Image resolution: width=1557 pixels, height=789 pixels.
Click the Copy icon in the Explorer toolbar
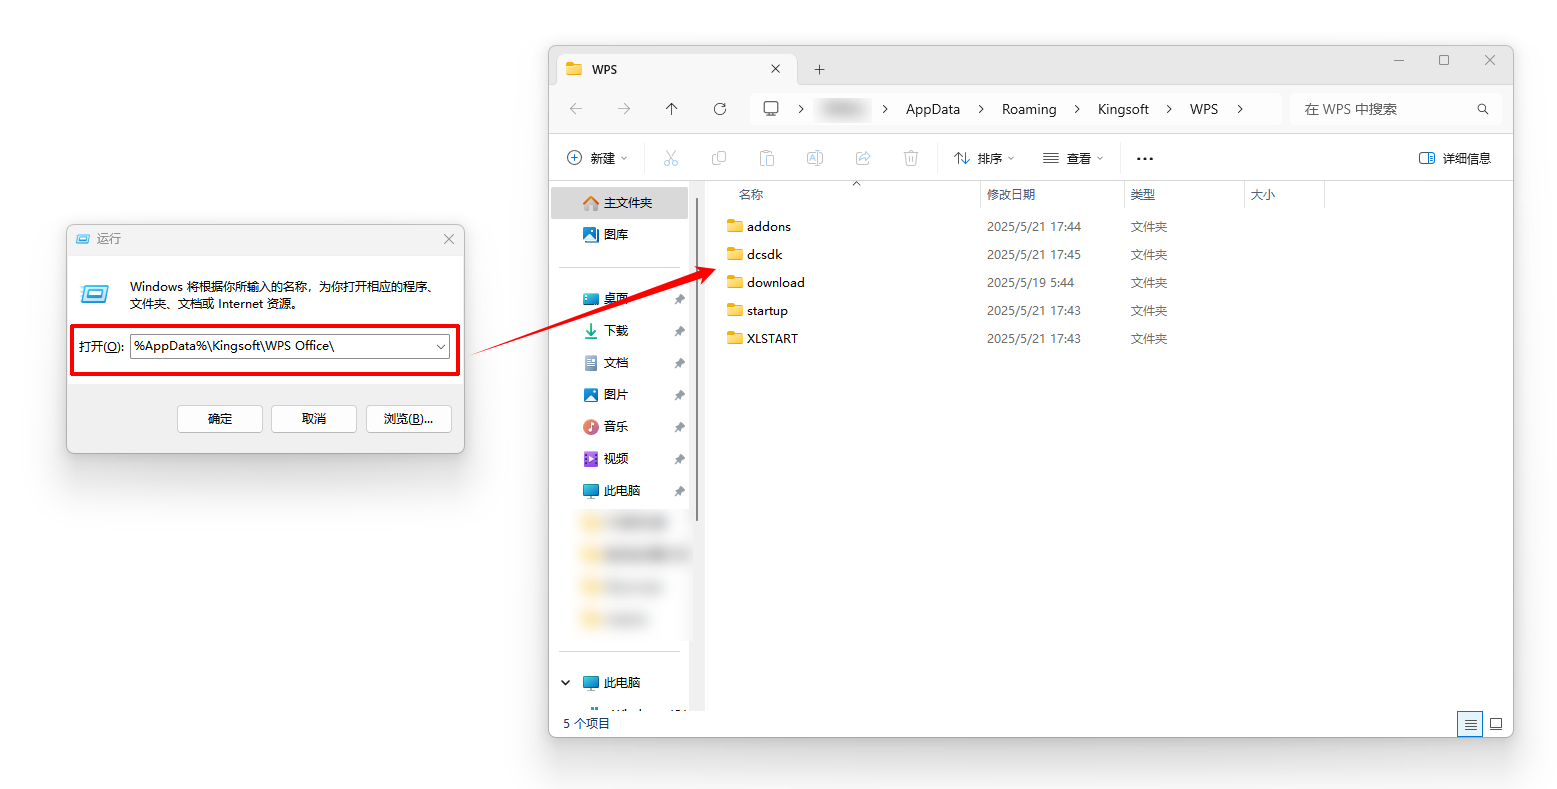[x=719, y=158]
